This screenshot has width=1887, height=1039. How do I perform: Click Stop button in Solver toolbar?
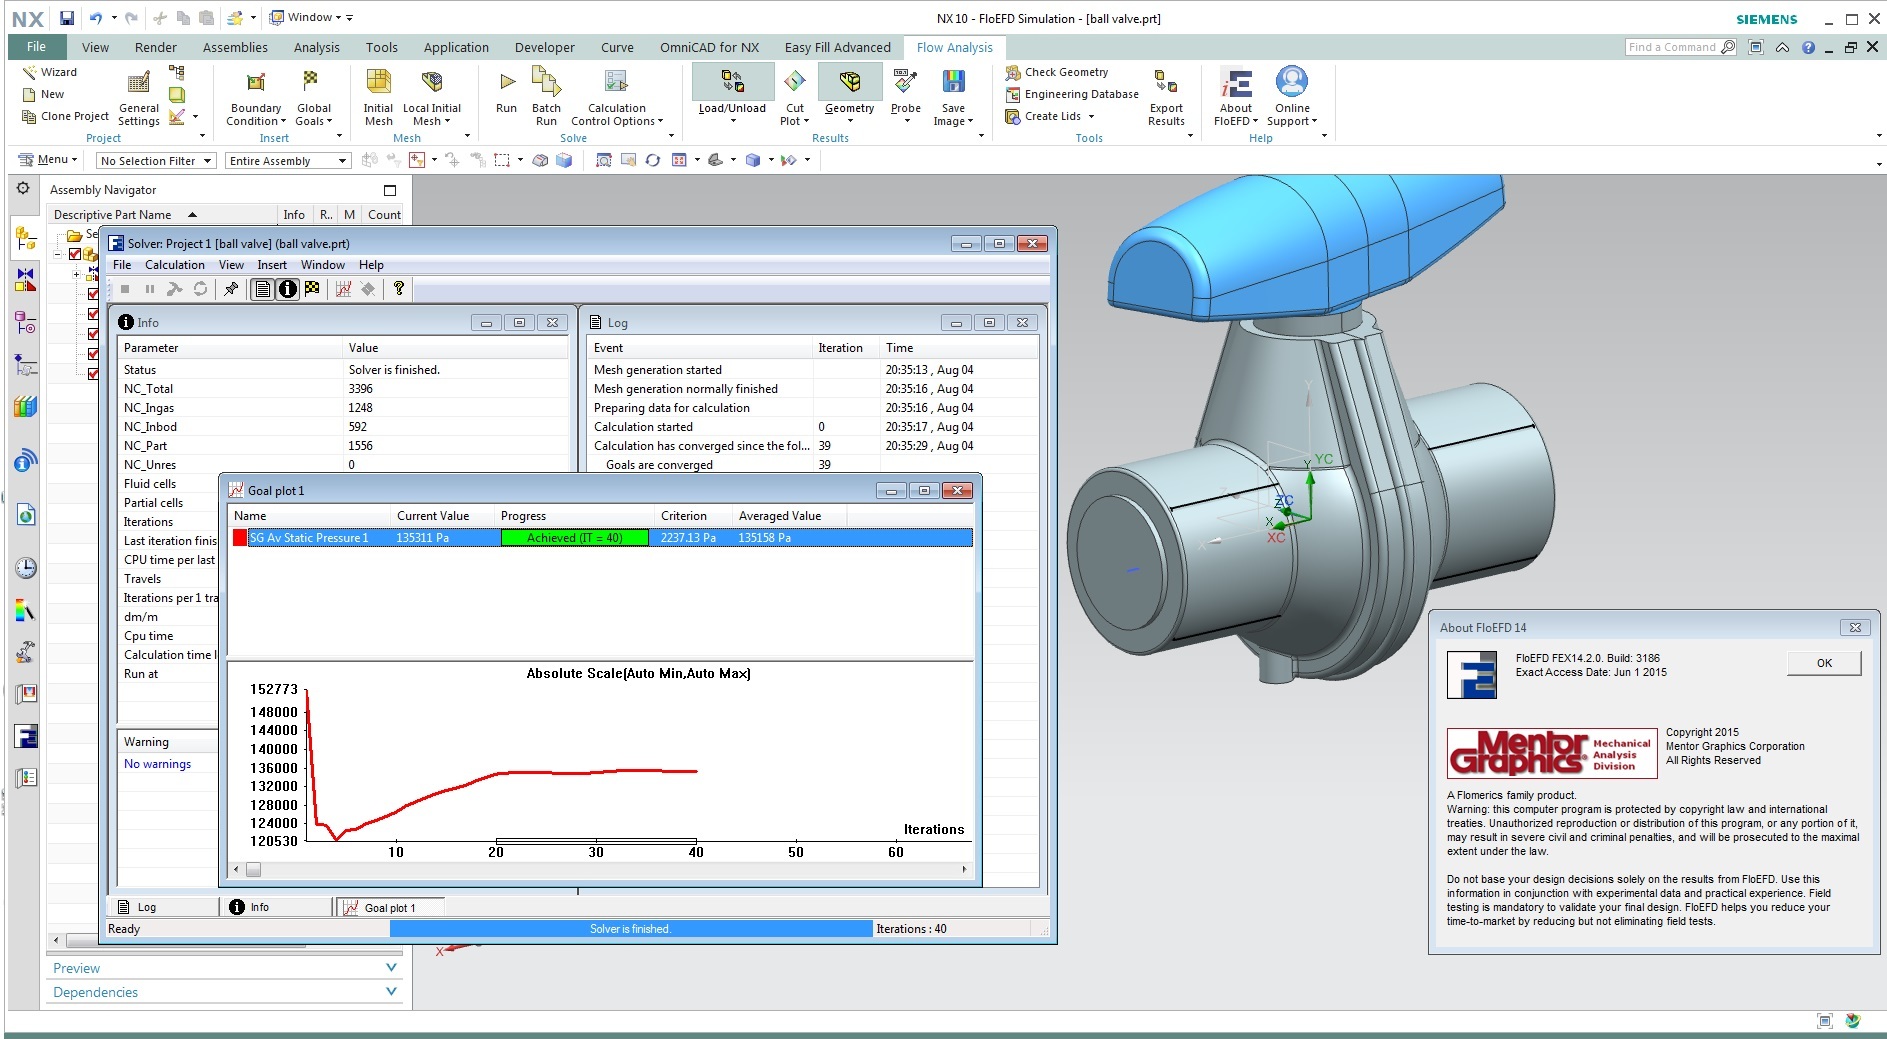(125, 289)
